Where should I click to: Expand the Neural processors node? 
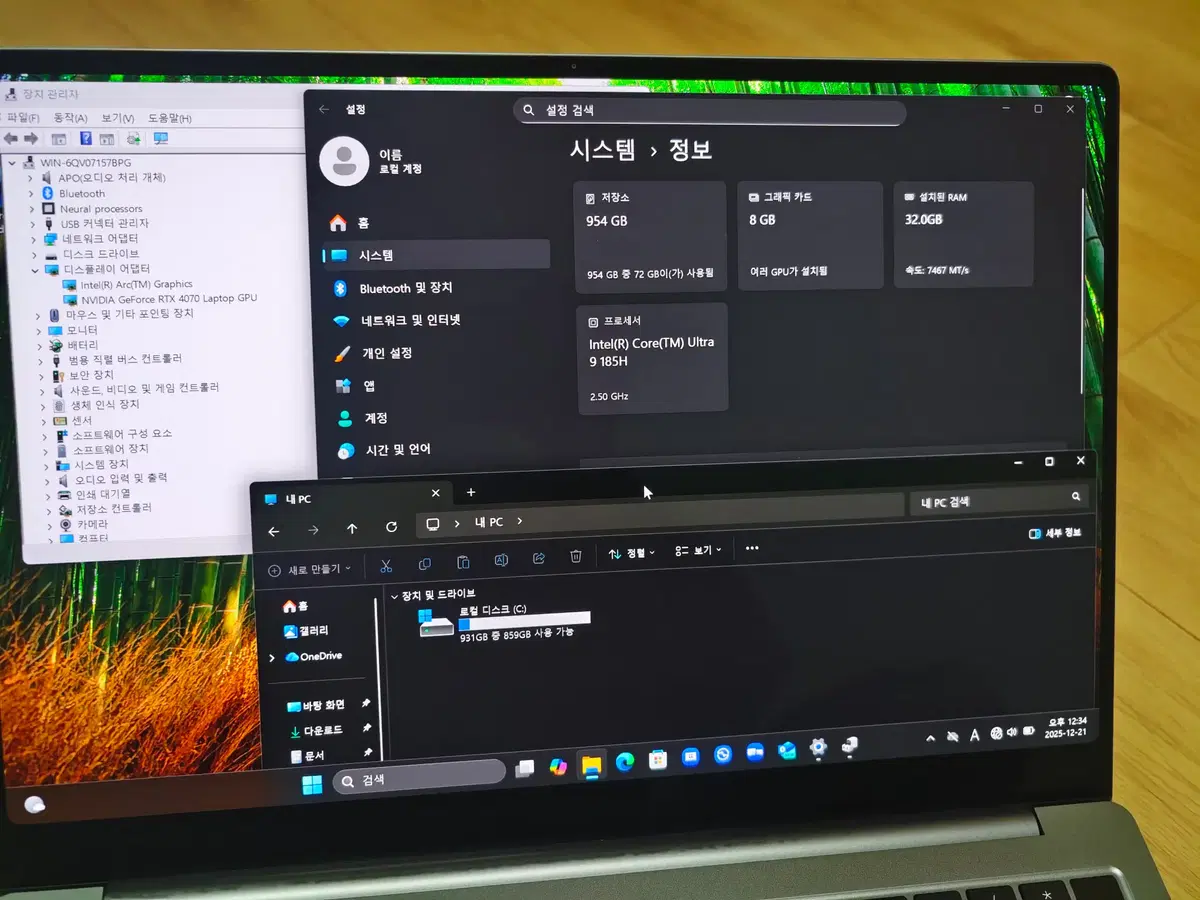click(x=33, y=209)
